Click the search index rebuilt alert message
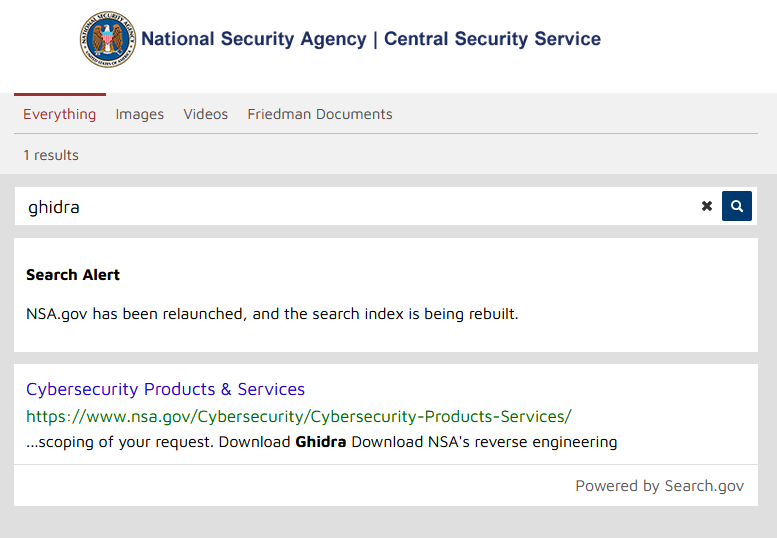777x538 pixels. pyautogui.click(x=272, y=314)
